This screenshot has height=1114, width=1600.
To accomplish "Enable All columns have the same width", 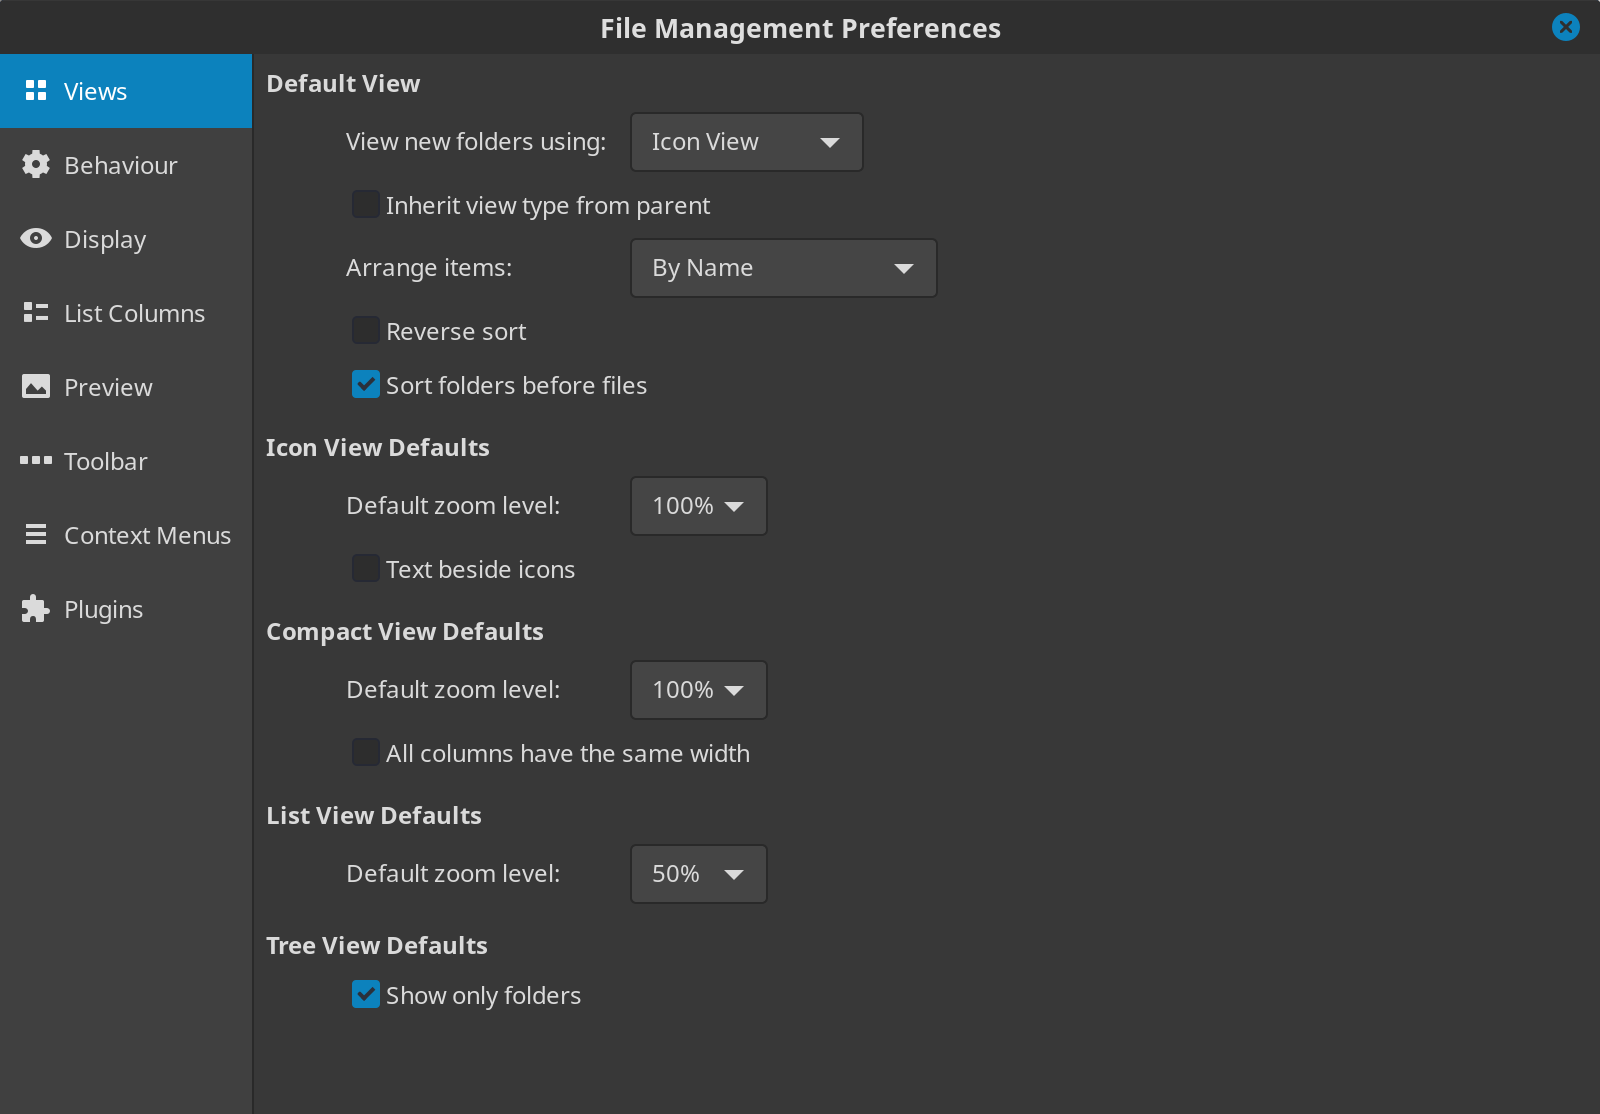I will (x=366, y=753).
